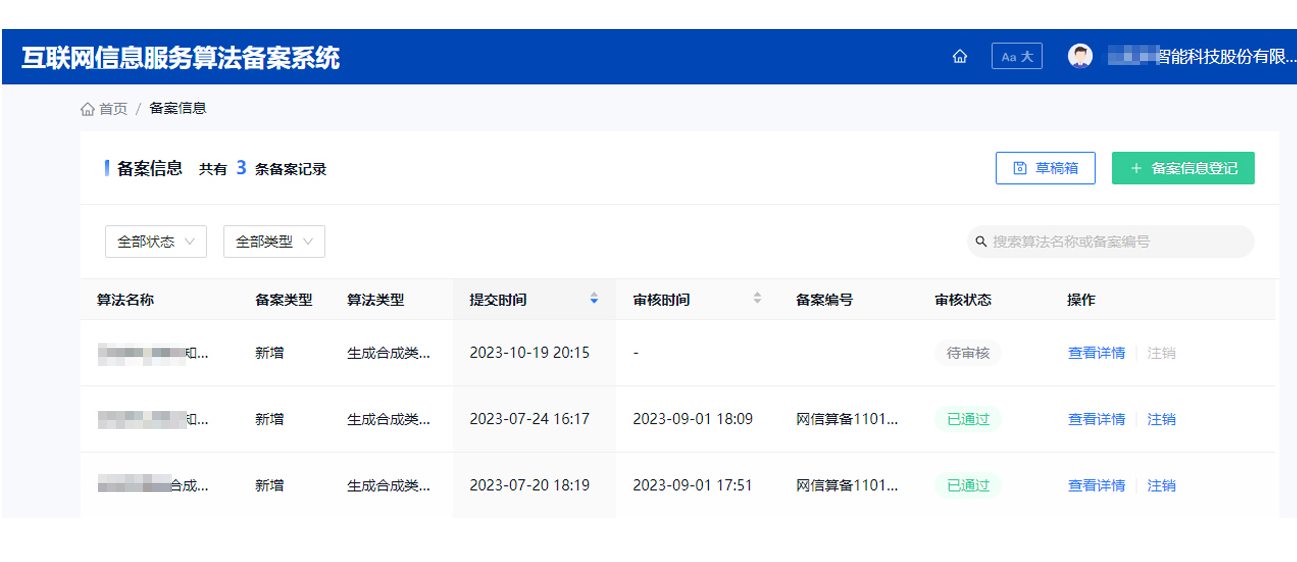Image resolution: width=1297 pixels, height=562 pixels.
Task: Click 备案信息登记 green button
Action: pos(1182,168)
